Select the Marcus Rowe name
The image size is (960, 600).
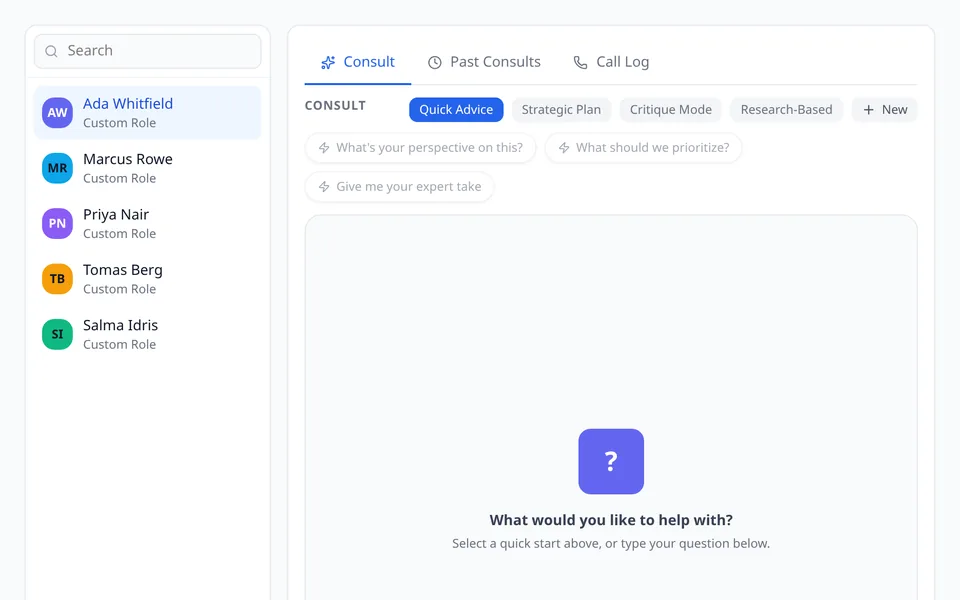(x=128, y=159)
